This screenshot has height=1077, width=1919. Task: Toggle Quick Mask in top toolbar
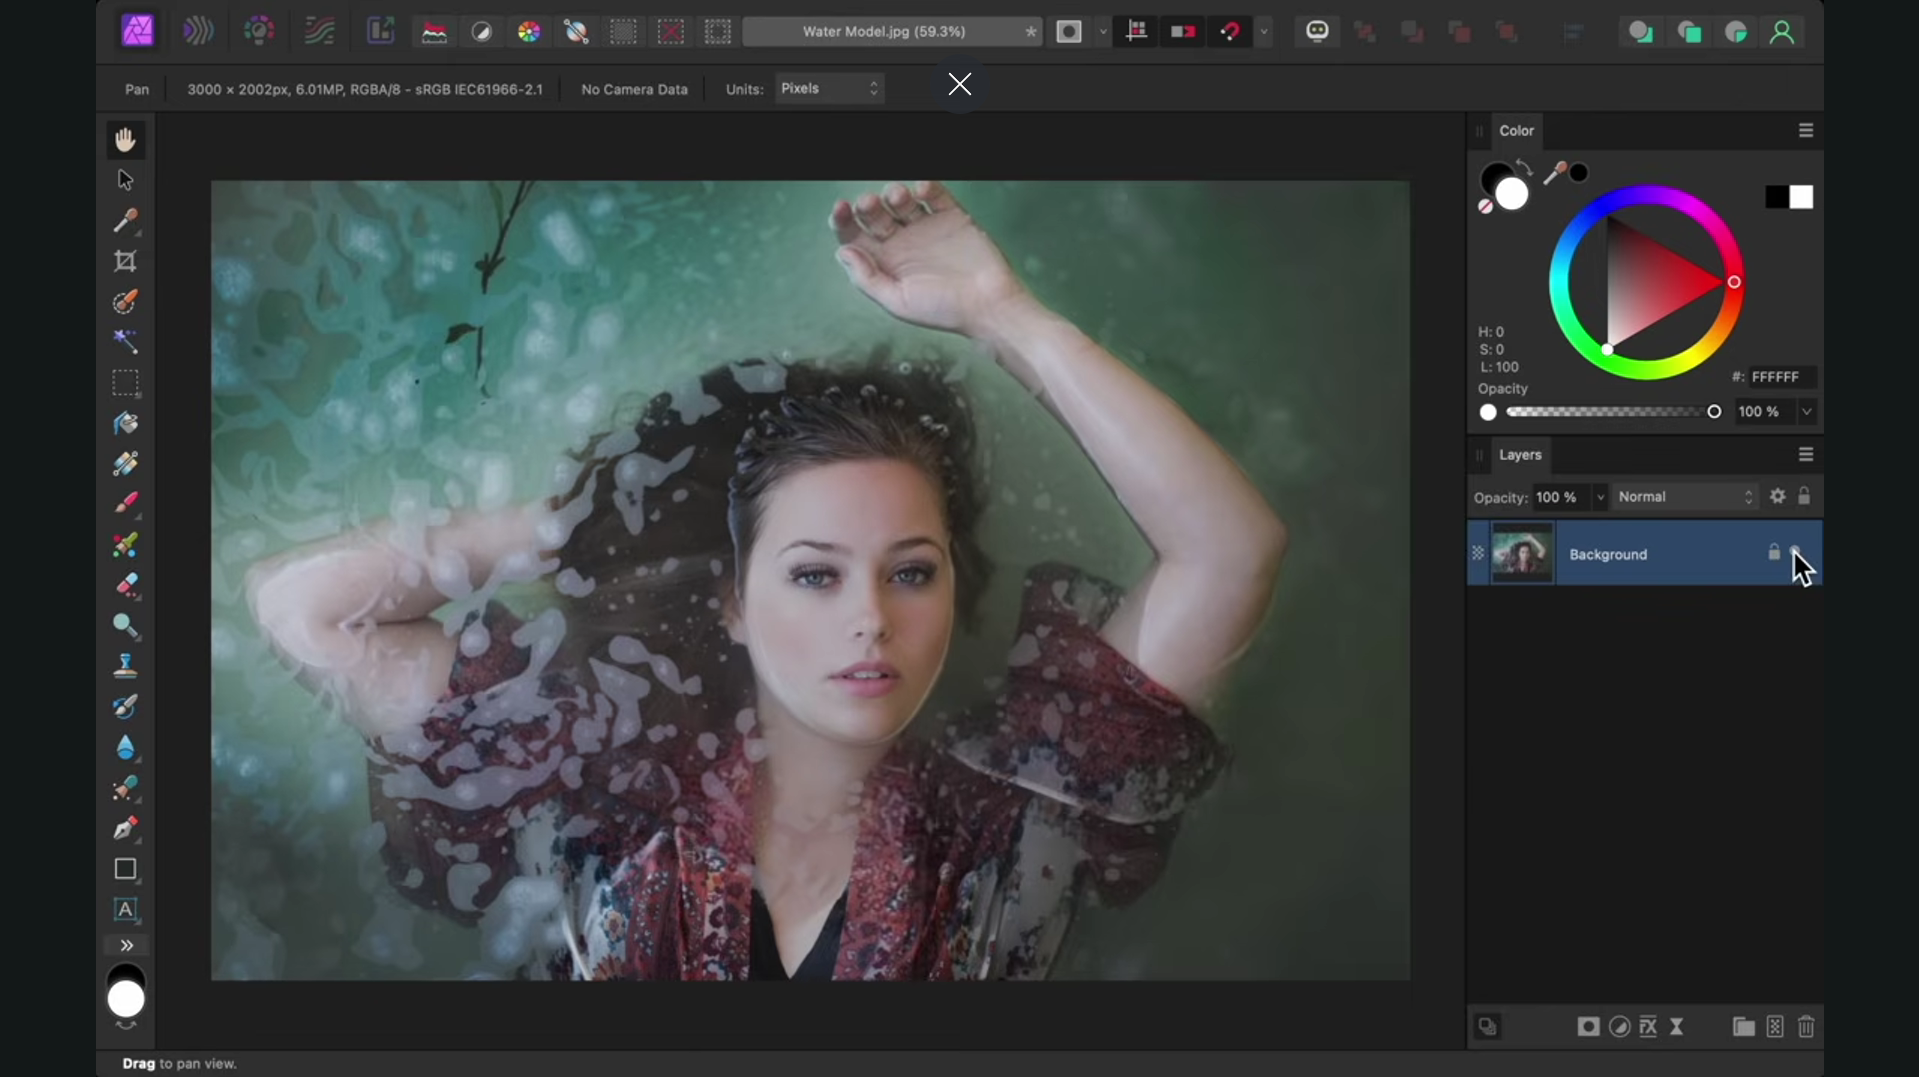(1069, 32)
